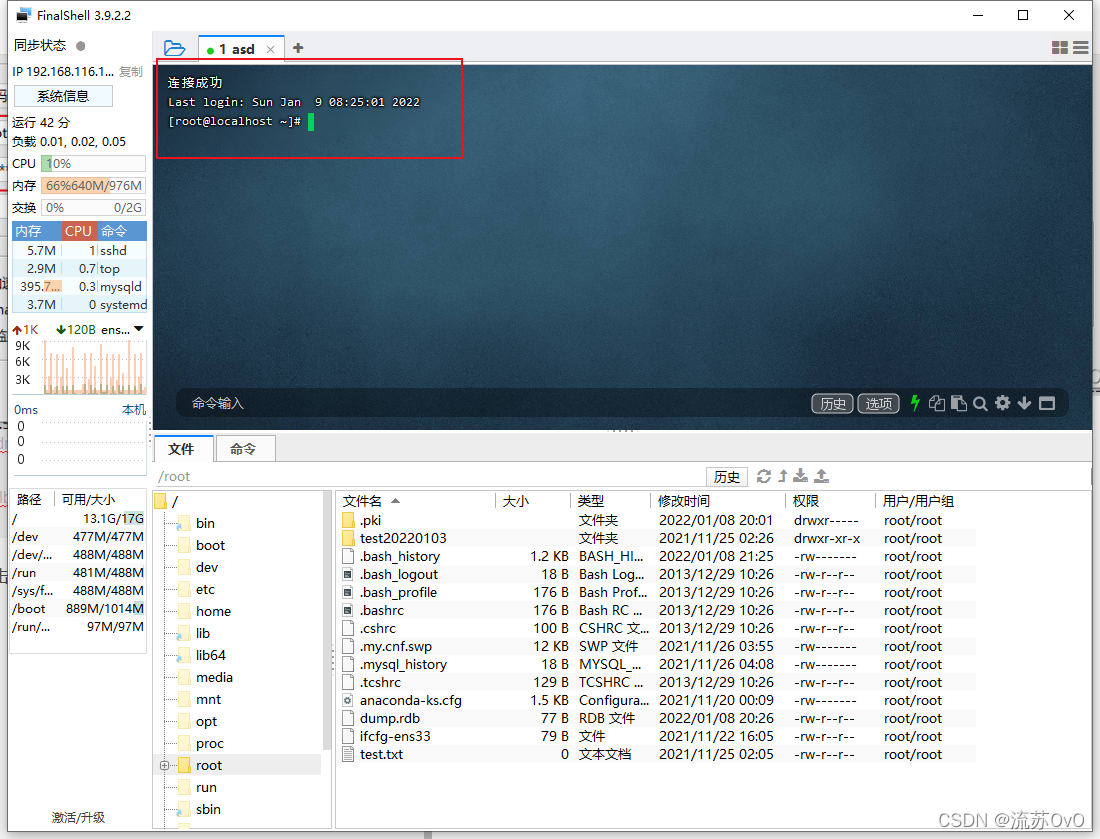Select the lib64 folder in tree
The image size is (1100, 839).
coord(210,655)
